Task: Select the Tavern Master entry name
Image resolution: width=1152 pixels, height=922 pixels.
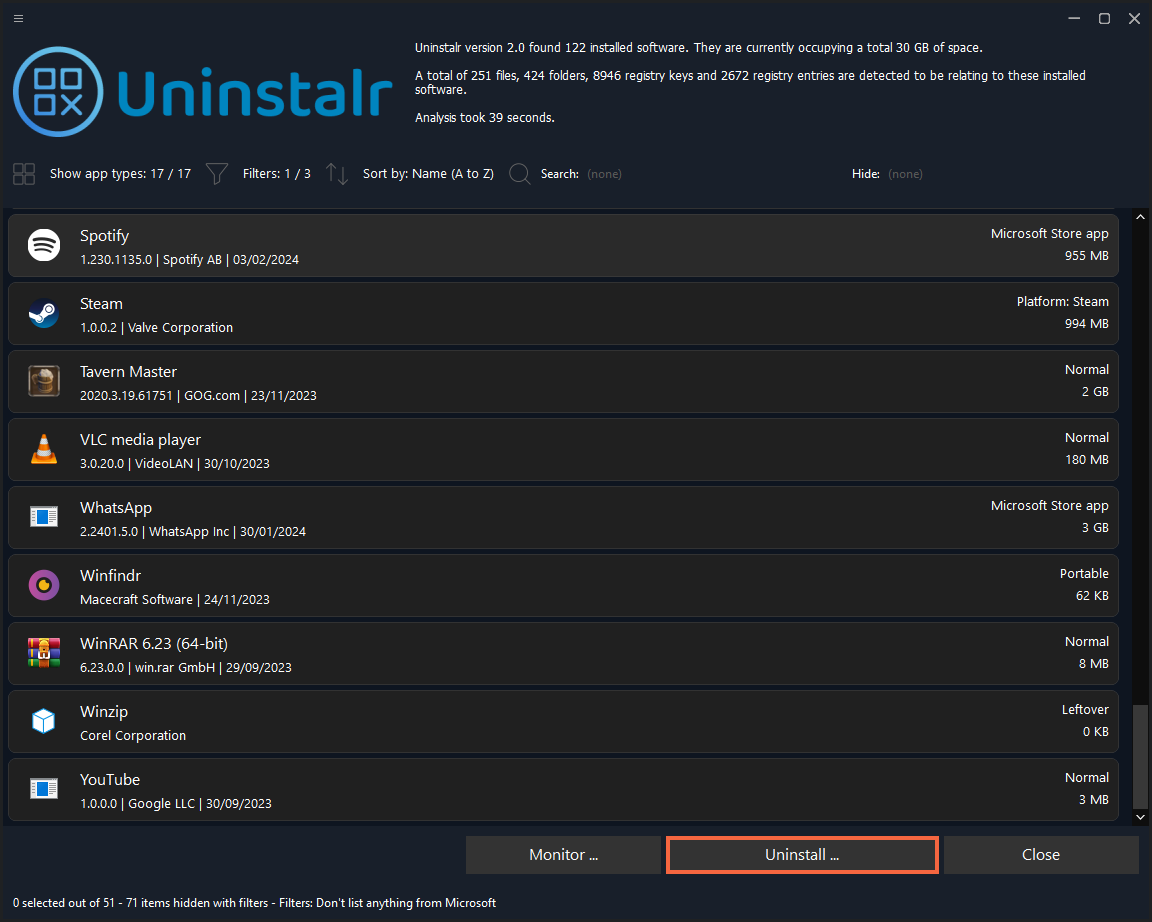Action: tap(129, 372)
